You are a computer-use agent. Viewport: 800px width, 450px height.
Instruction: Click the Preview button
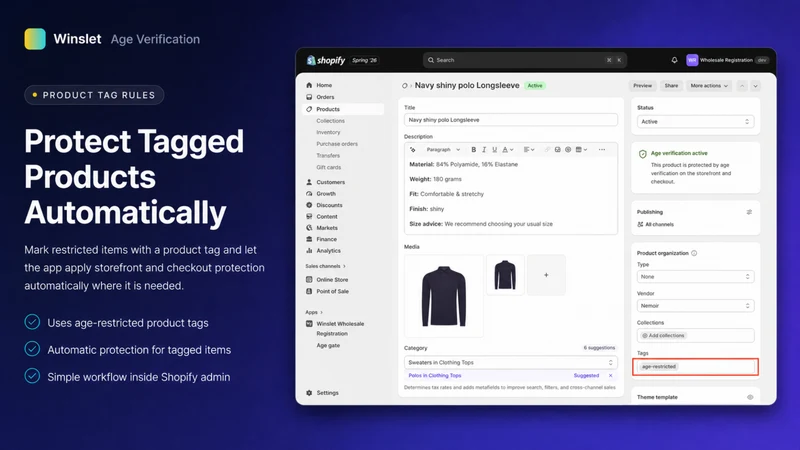coord(642,86)
